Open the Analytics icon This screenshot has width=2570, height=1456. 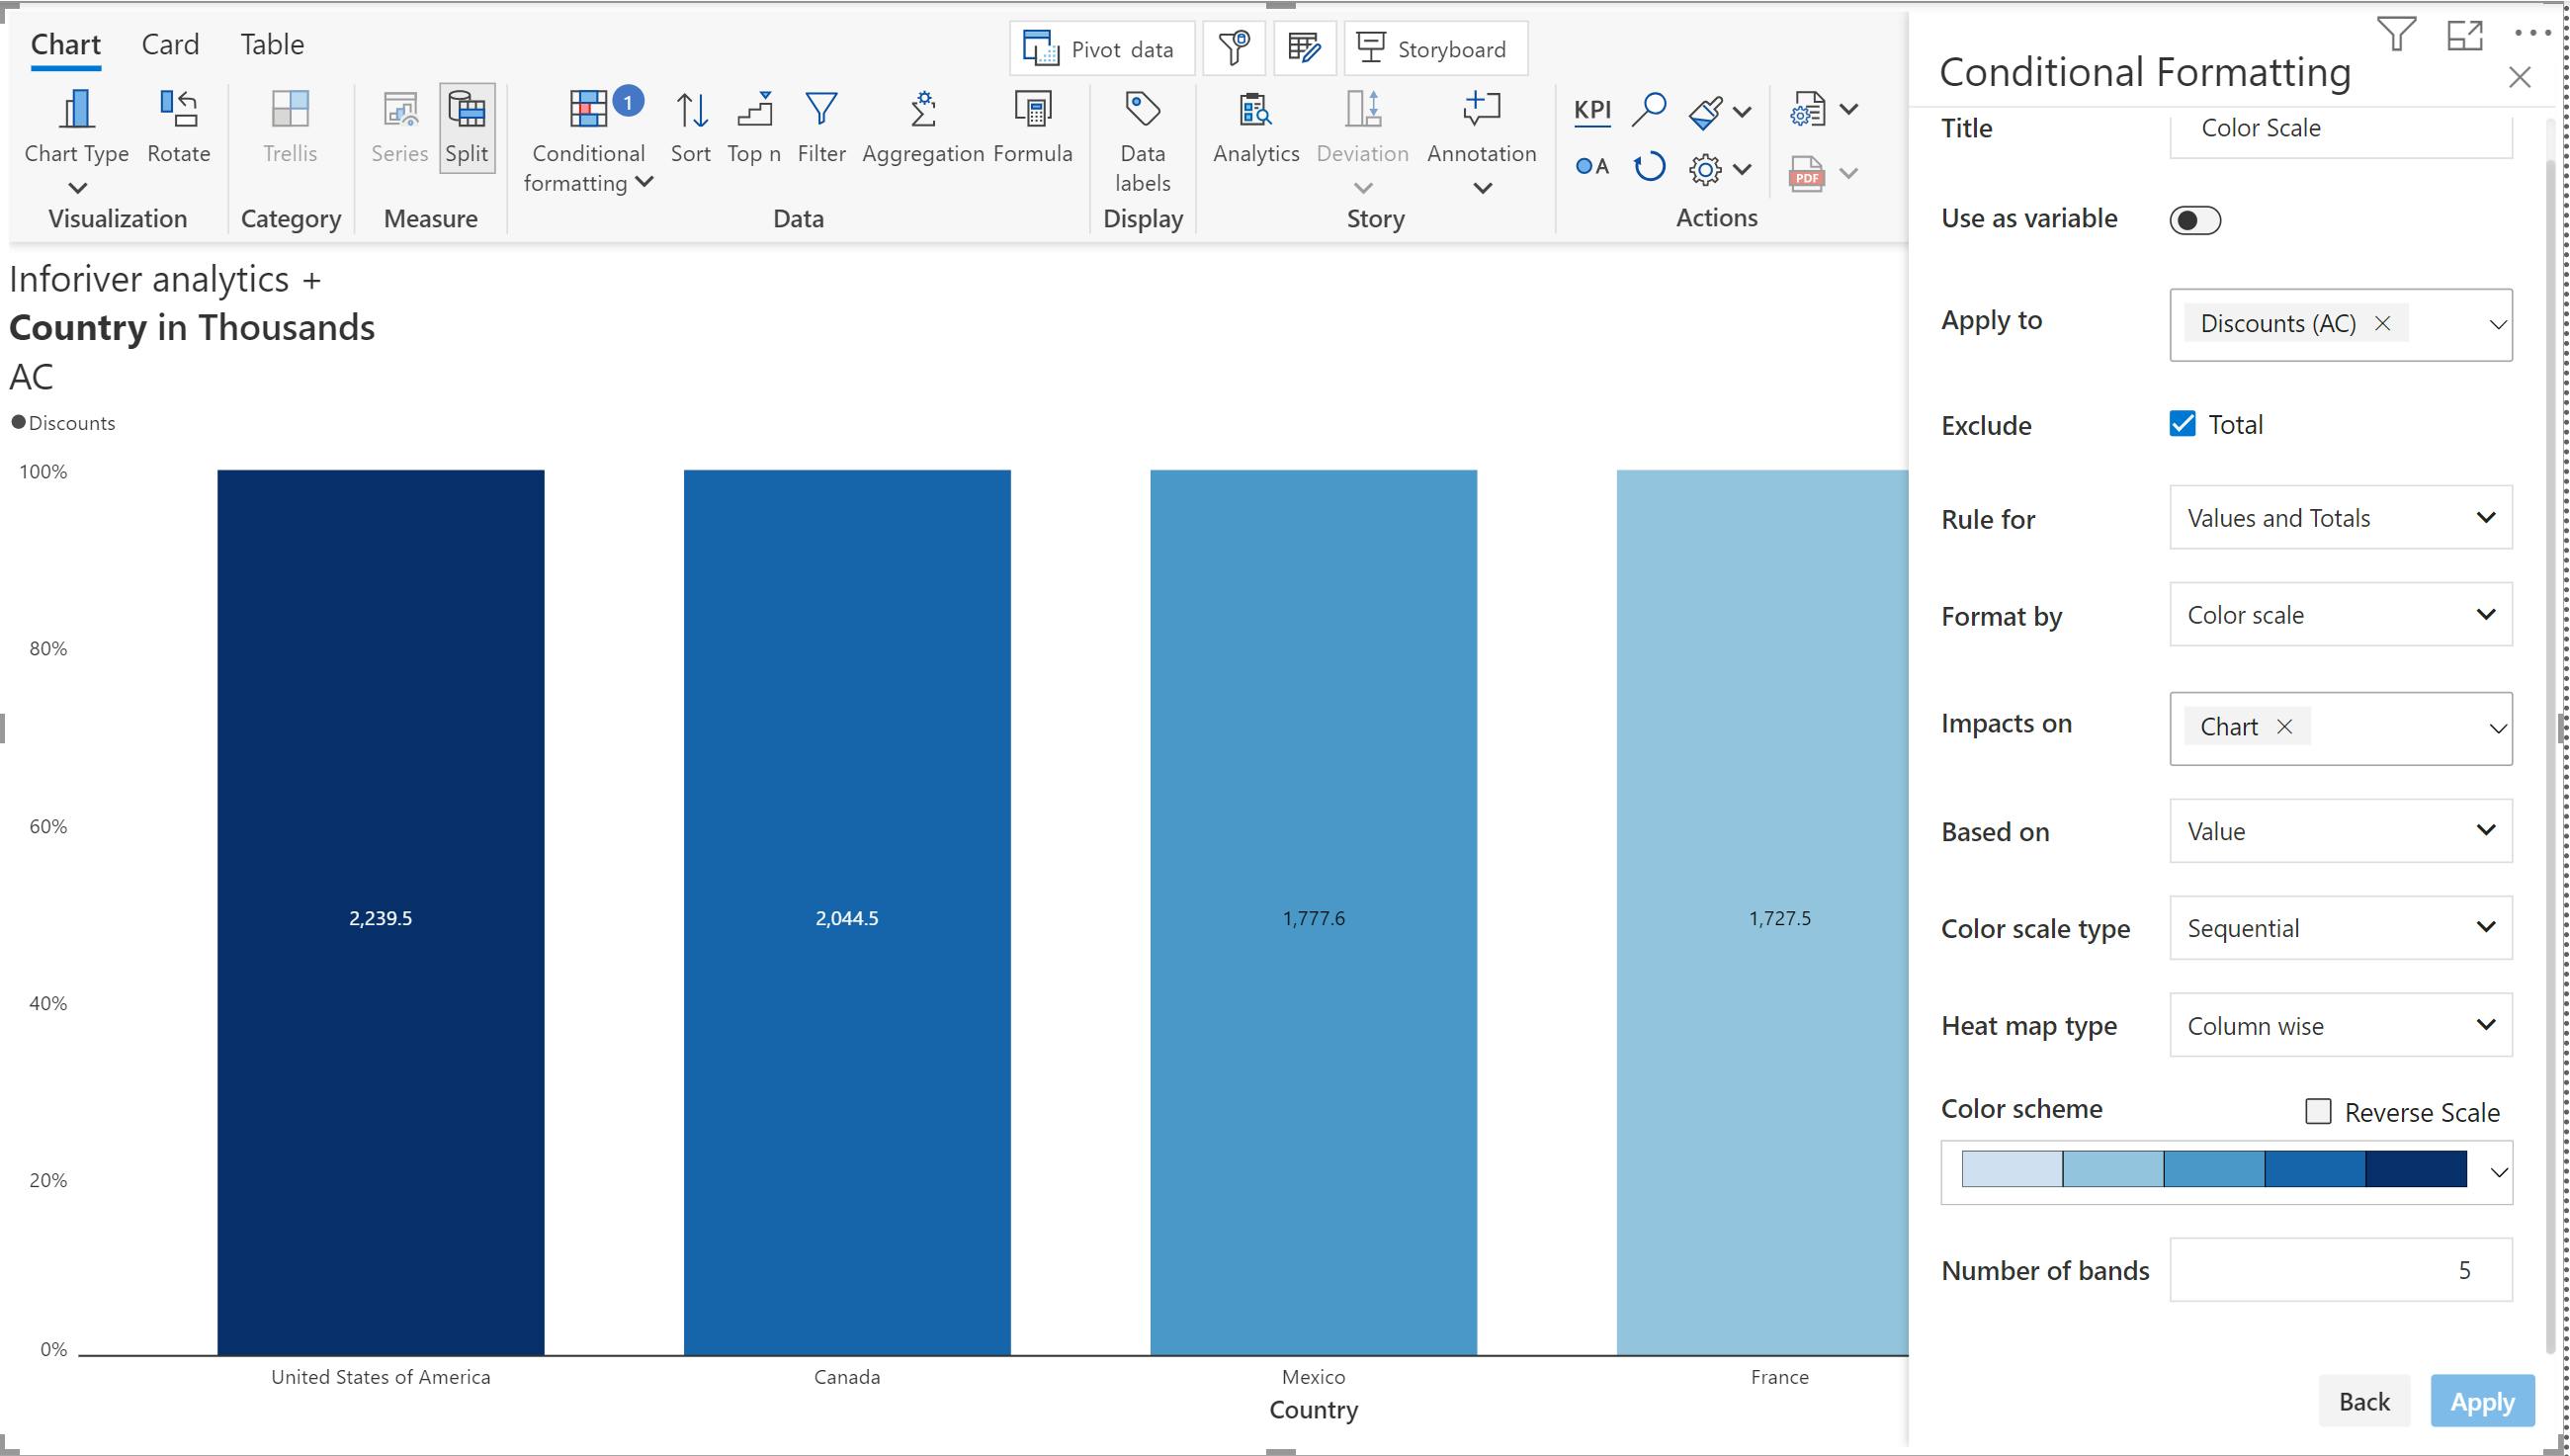(1255, 110)
